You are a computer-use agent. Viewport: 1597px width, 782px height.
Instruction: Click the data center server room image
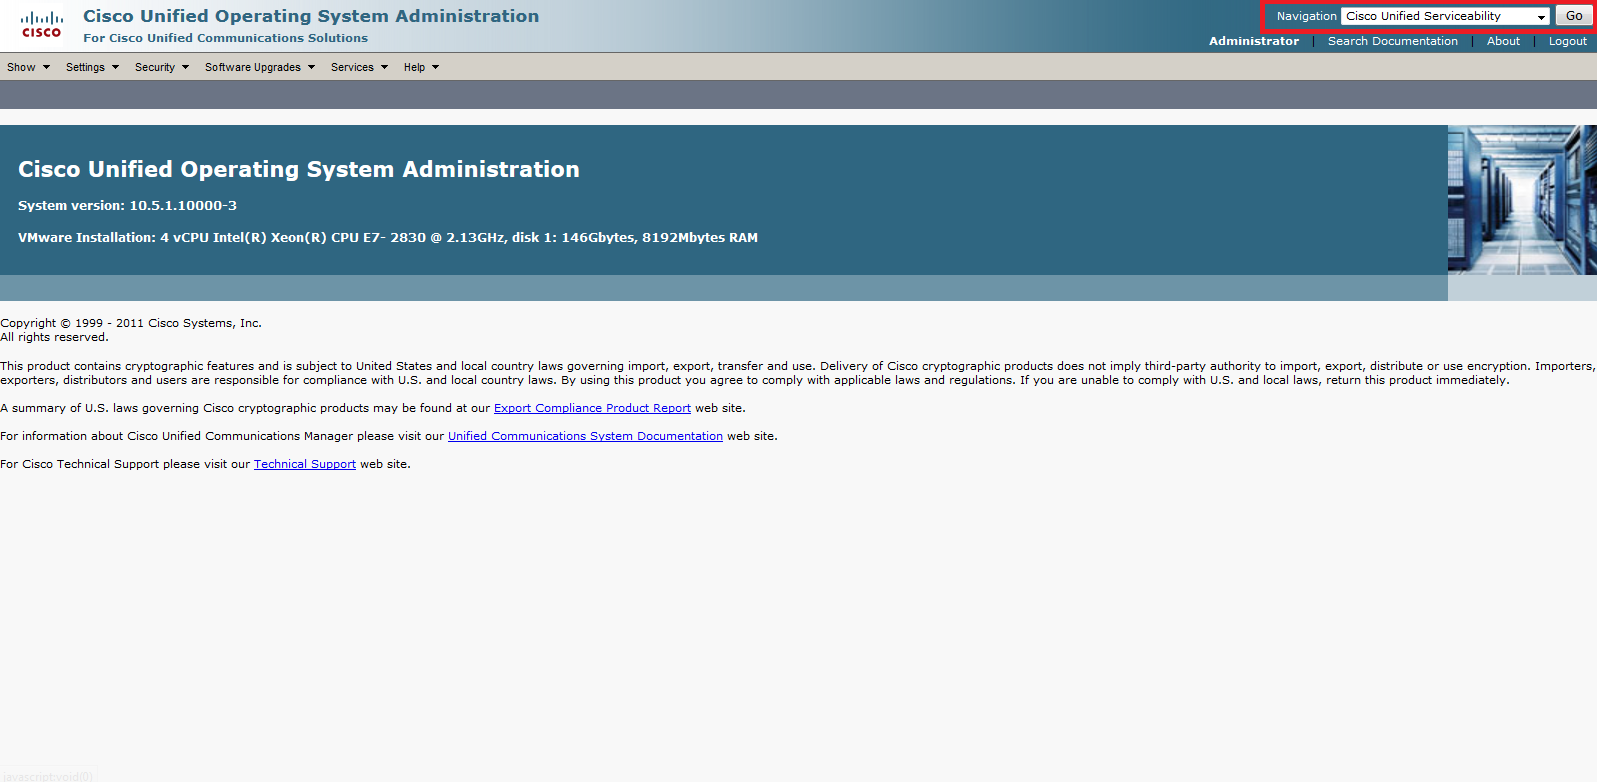1522,200
